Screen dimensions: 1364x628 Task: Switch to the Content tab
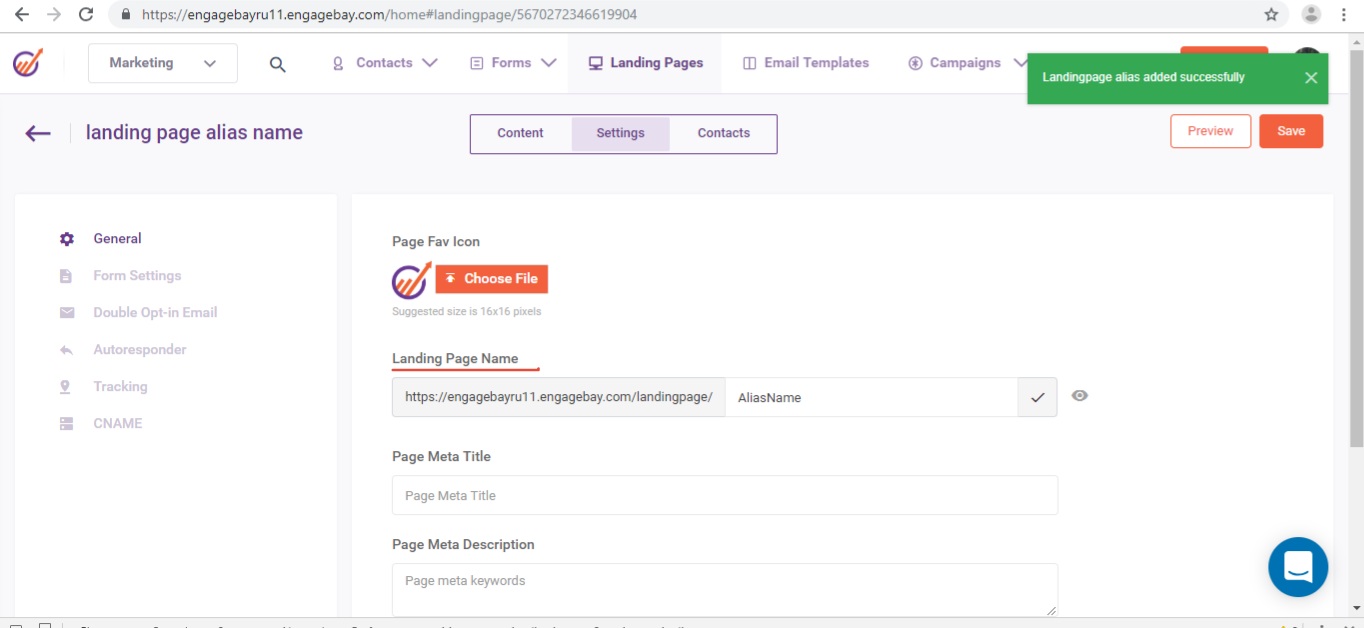pyautogui.click(x=520, y=133)
